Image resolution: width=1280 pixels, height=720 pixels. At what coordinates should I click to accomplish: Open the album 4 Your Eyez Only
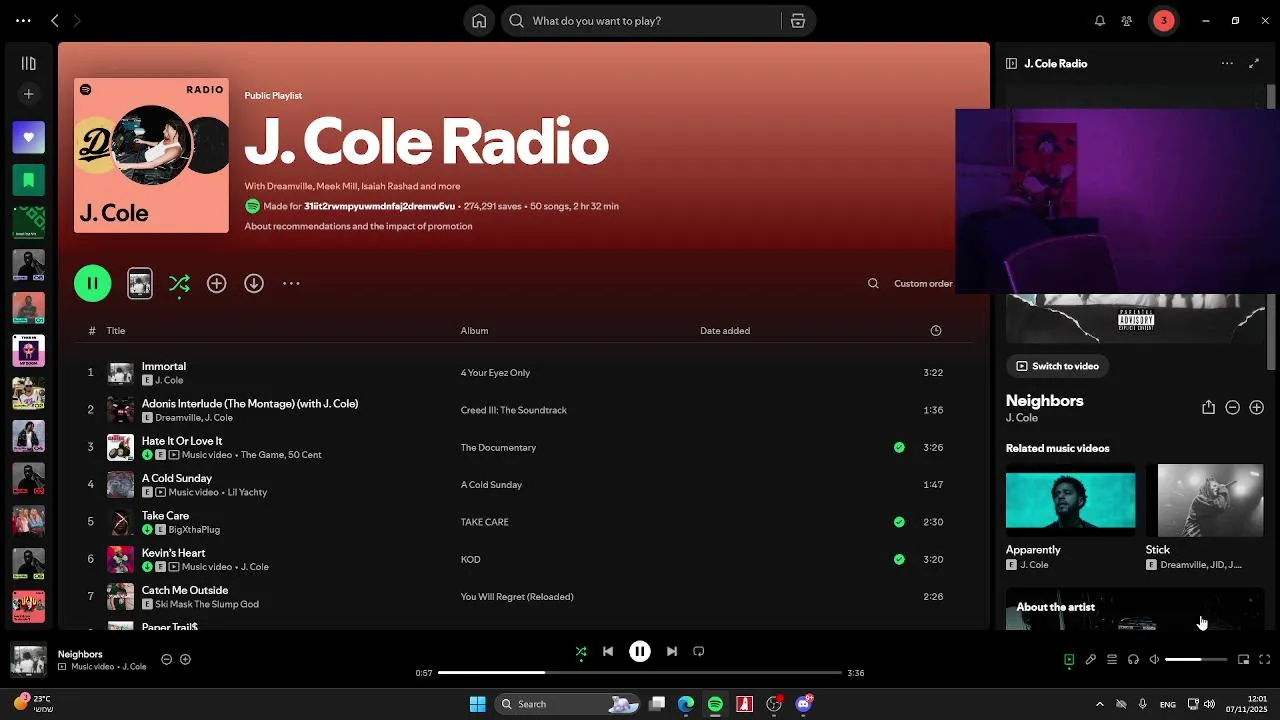pyautogui.click(x=495, y=373)
